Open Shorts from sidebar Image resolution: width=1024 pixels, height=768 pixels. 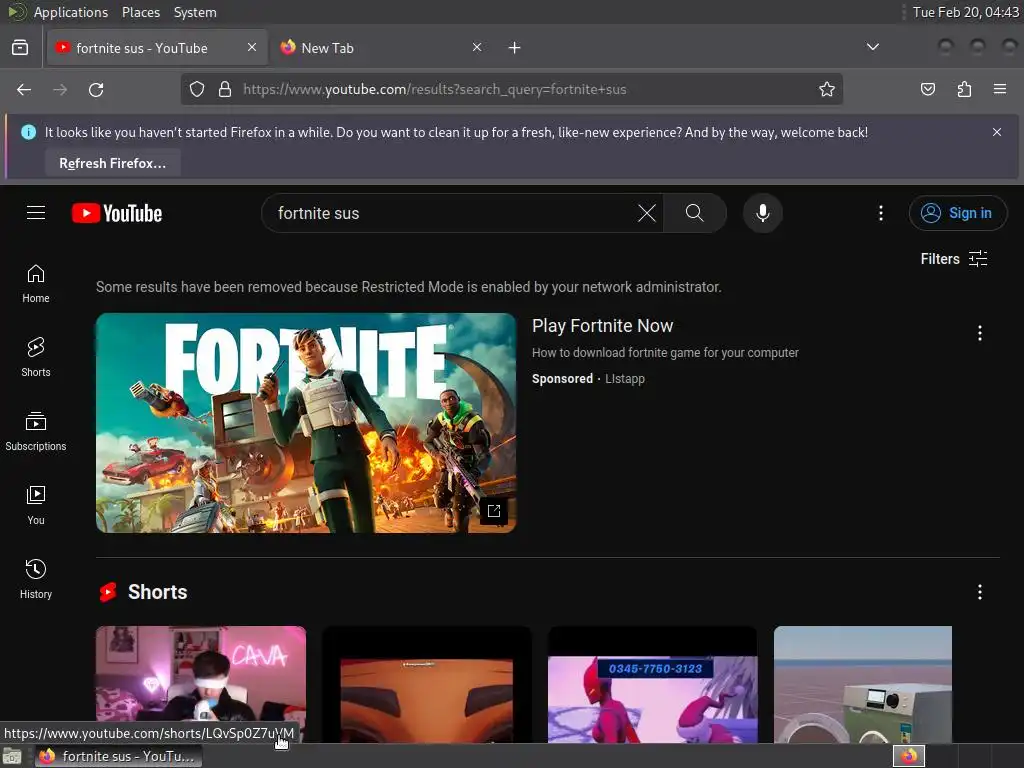[36, 357]
